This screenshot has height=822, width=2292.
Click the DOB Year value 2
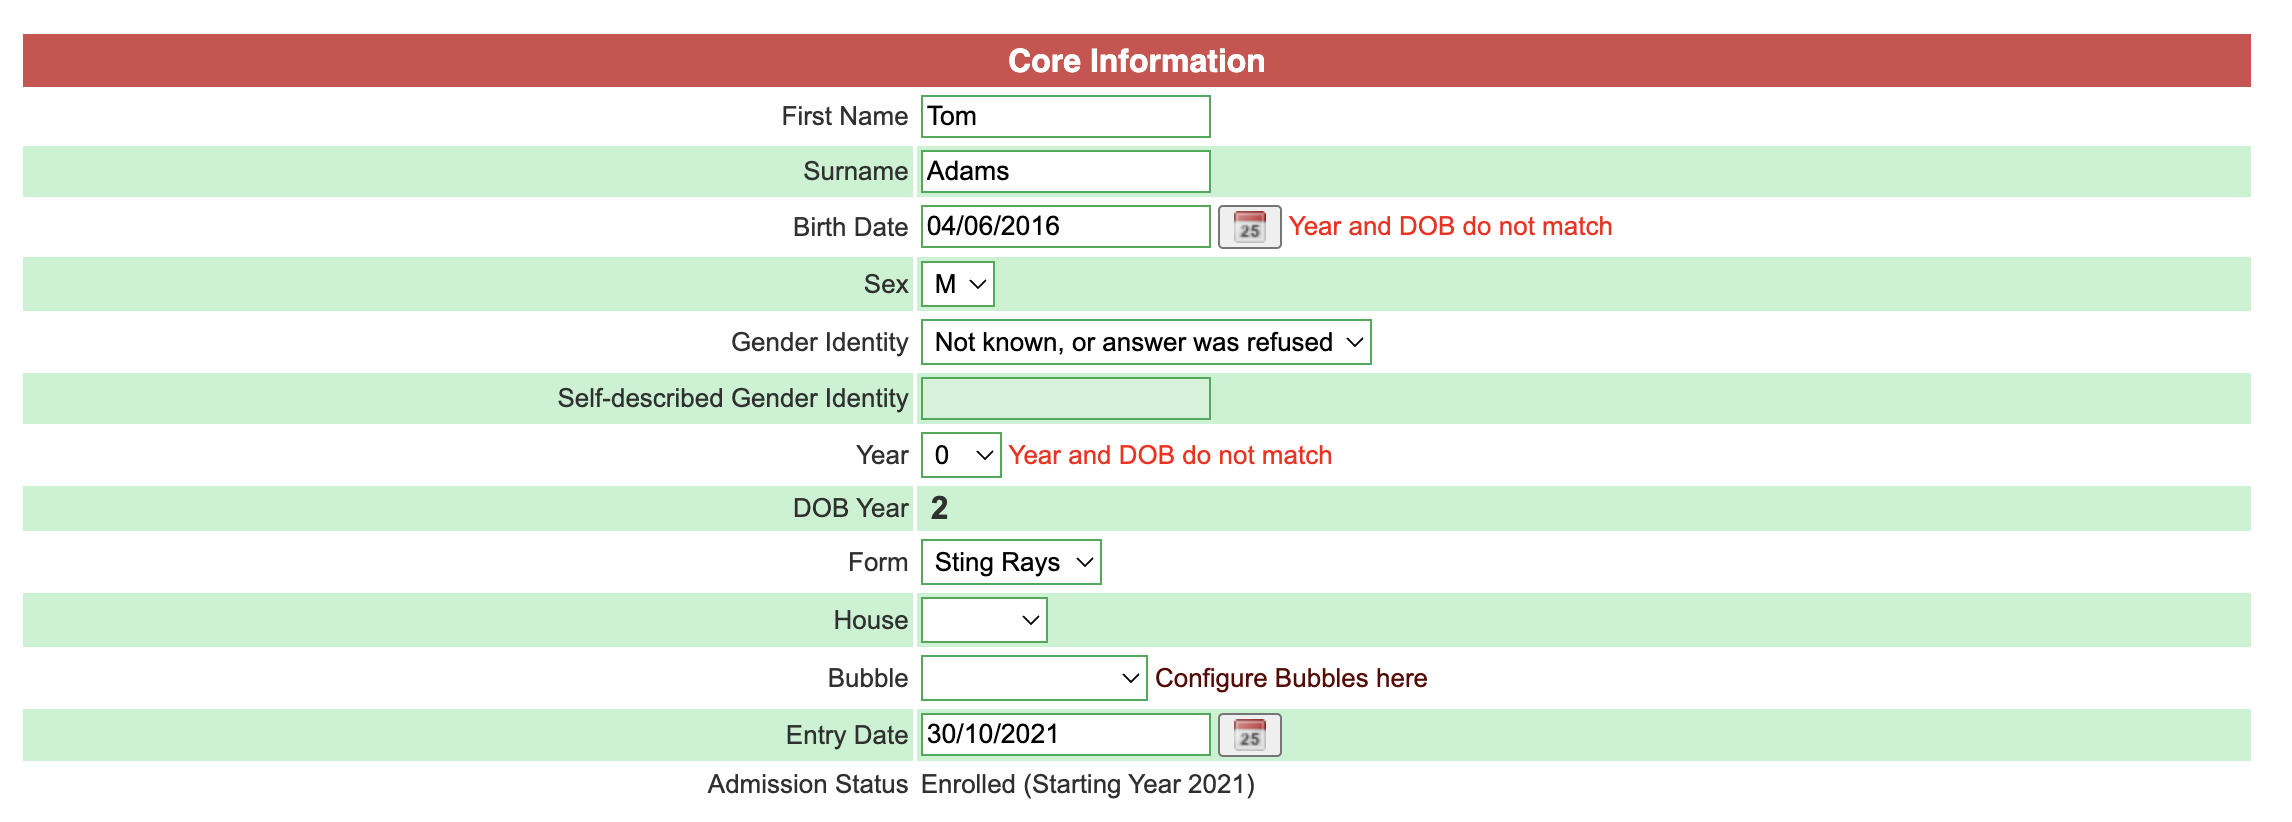(939, 508)
